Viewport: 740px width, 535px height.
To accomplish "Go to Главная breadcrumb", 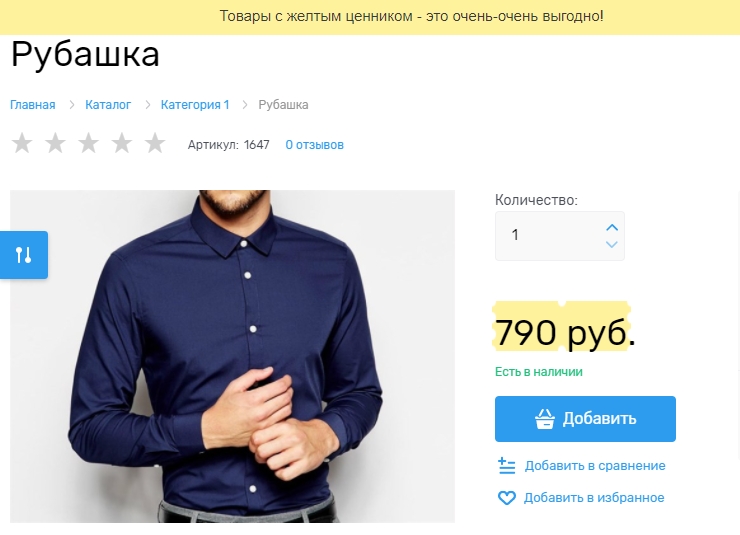I will click(x=33, y=105).
